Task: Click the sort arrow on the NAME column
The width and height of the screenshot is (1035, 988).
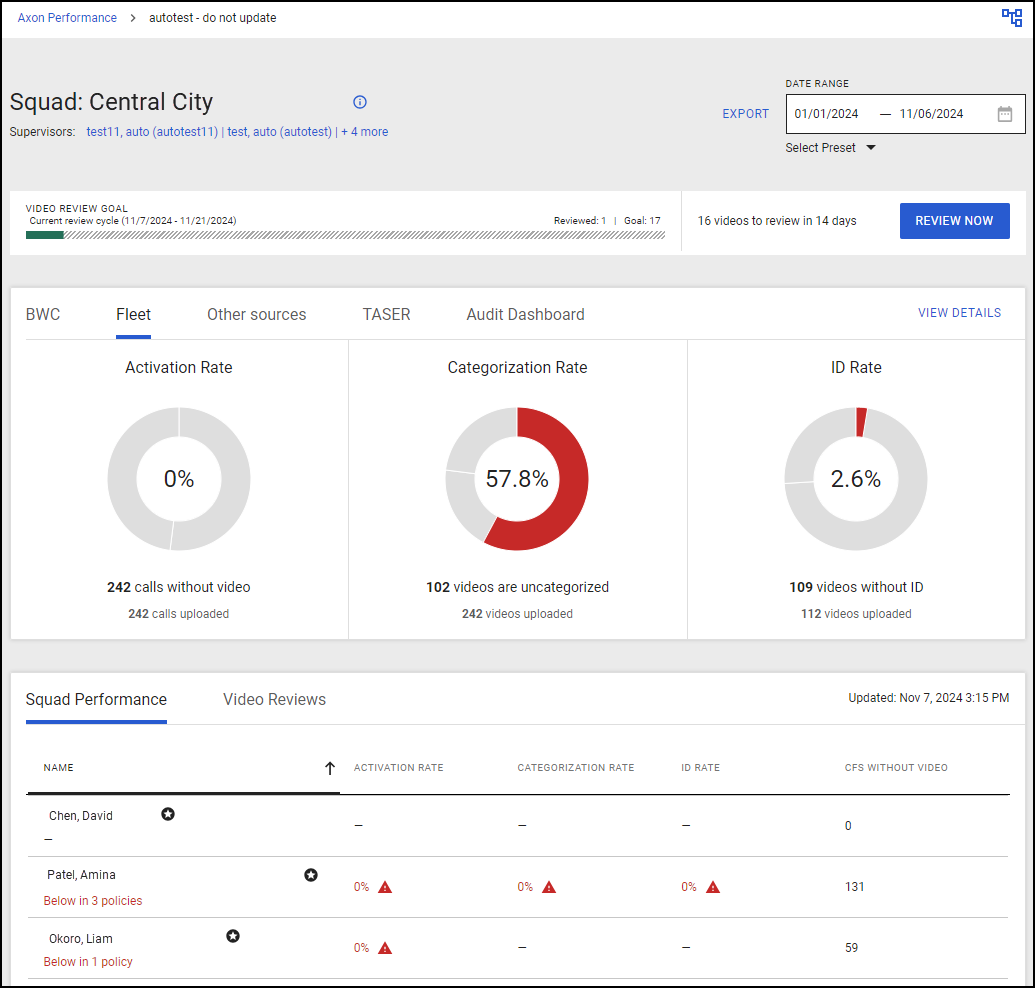Action: [330, 768]
